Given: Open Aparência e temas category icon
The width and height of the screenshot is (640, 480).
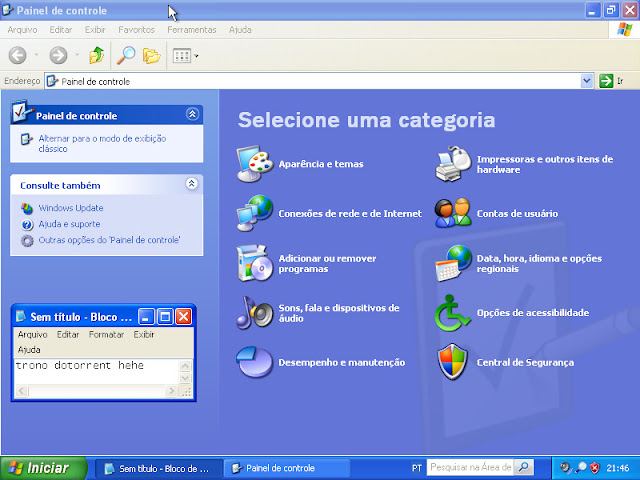Looking at the screenshot, I should (255, 164).
